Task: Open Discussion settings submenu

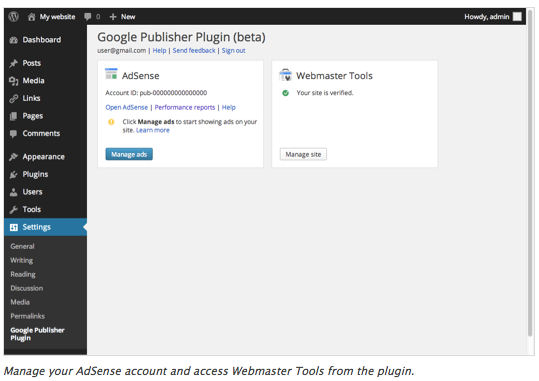Action: 27,288
